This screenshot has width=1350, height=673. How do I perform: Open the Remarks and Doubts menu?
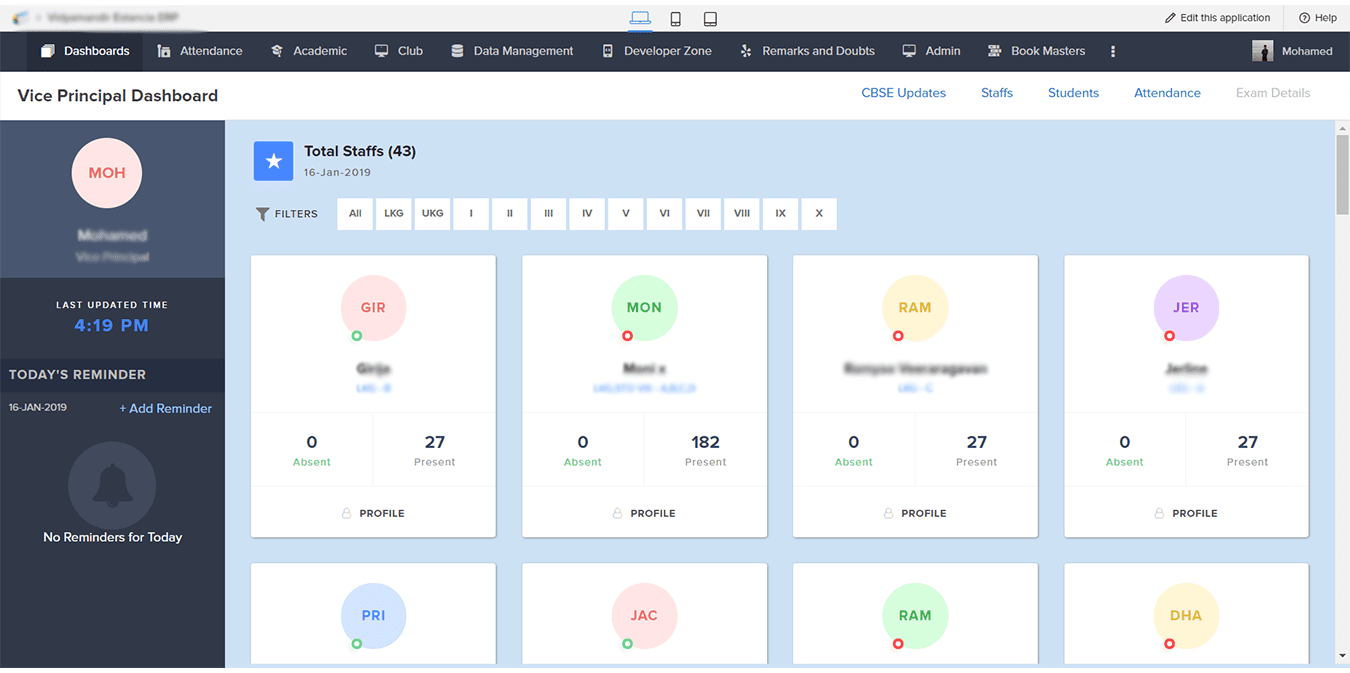tap(807, 51)
